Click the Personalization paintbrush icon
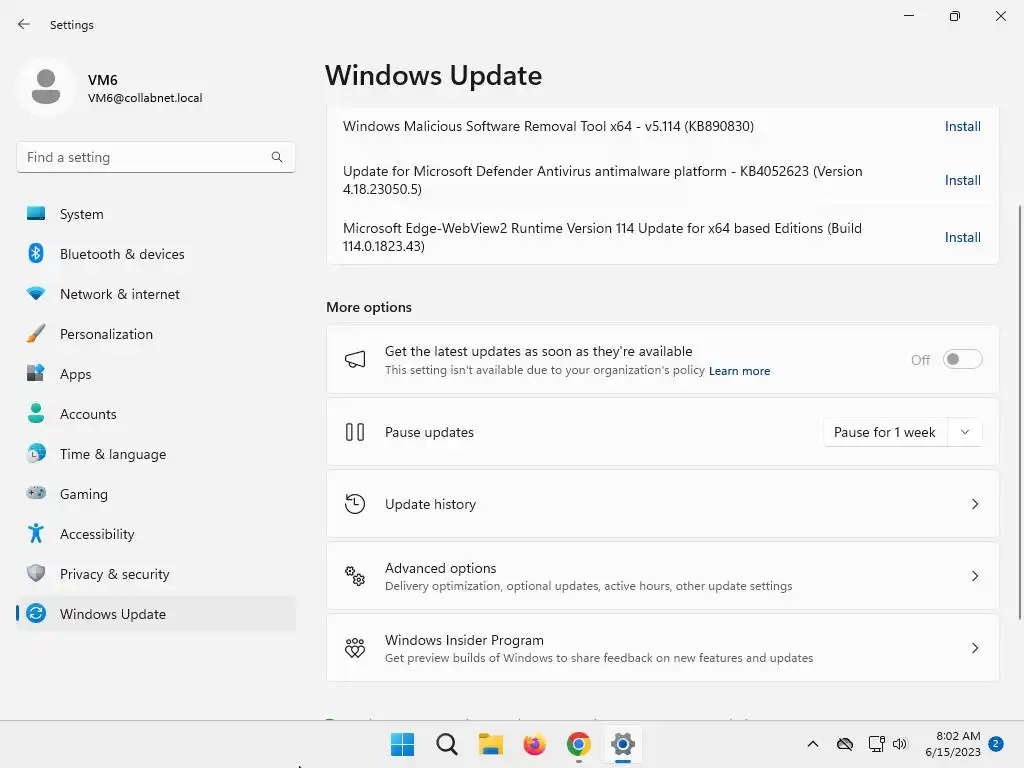 [x=36, y=334]
